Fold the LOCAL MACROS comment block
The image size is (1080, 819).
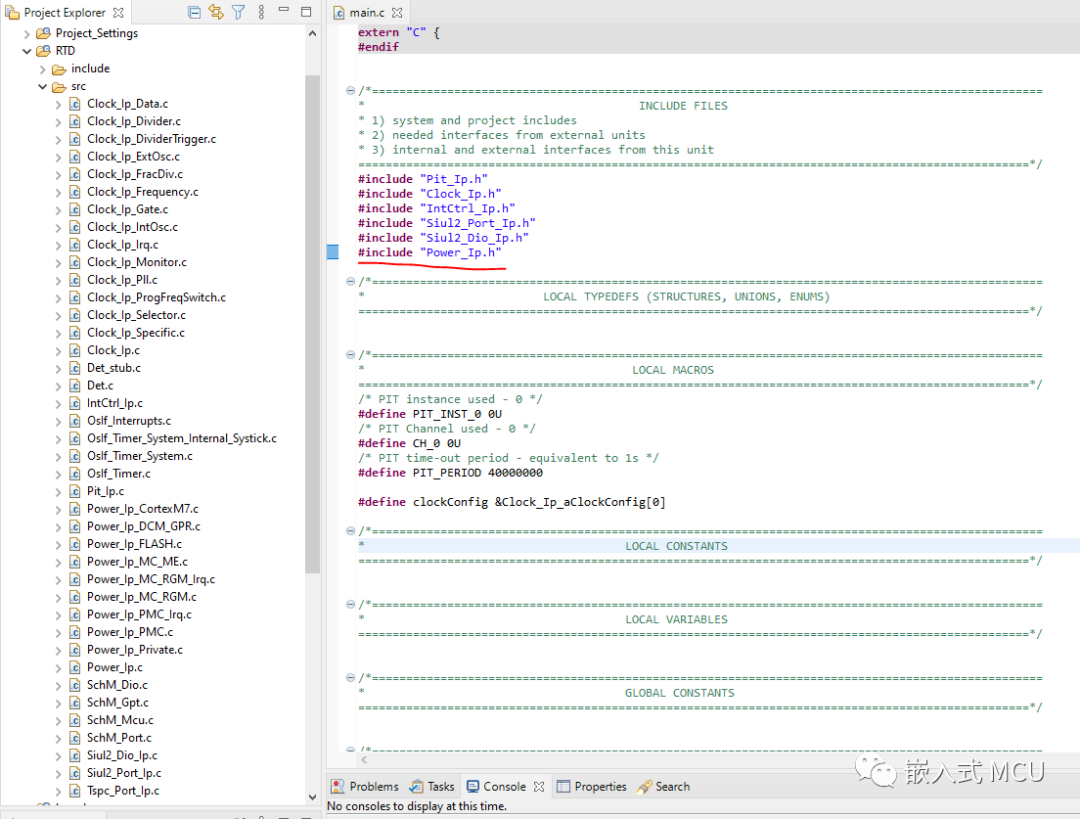350,355
